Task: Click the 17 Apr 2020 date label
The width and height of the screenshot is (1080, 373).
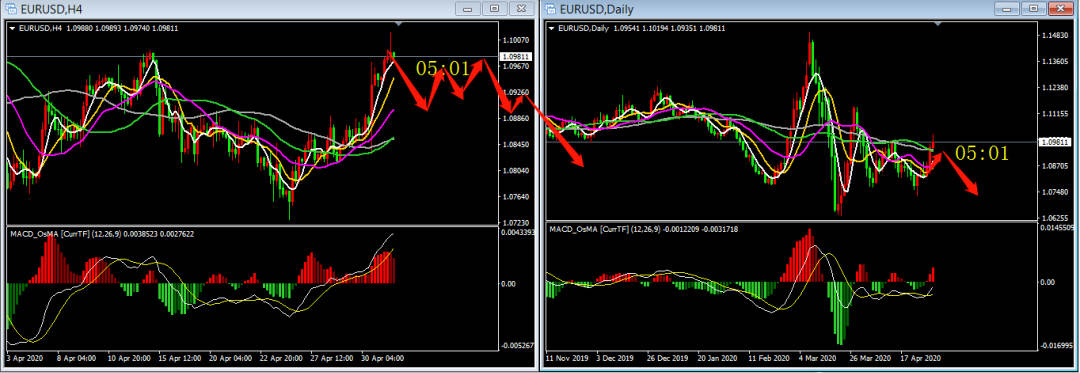Action: pos(920,358)
